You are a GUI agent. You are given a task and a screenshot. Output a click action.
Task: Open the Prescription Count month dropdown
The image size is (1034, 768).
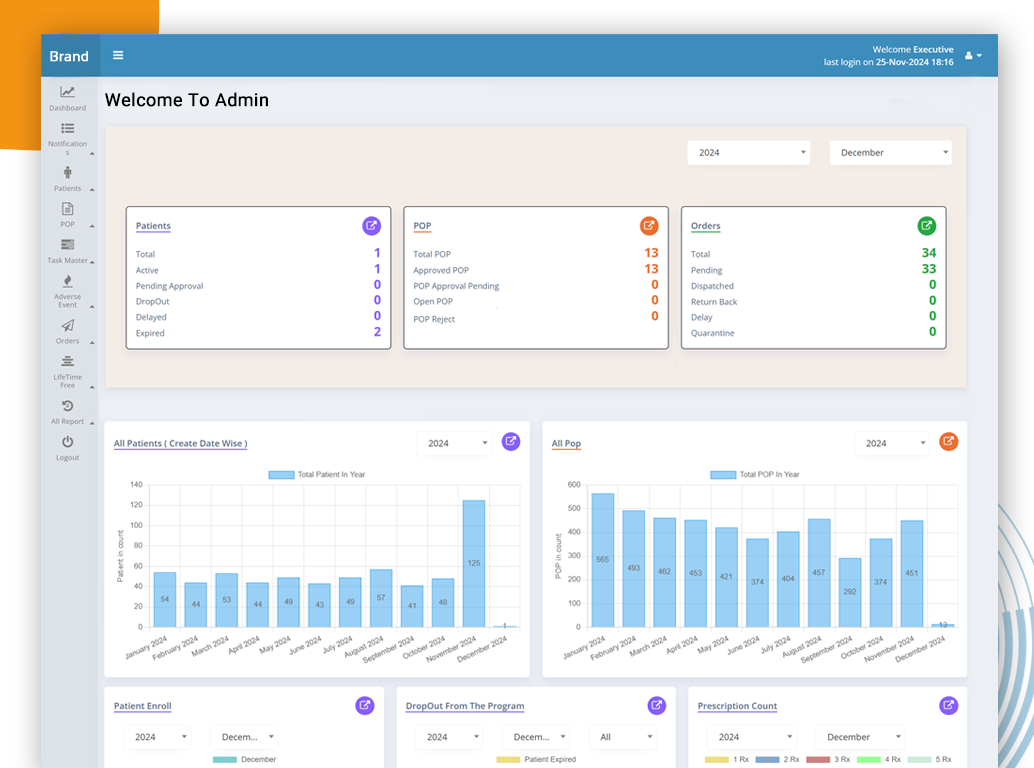(x=861, y=737)
